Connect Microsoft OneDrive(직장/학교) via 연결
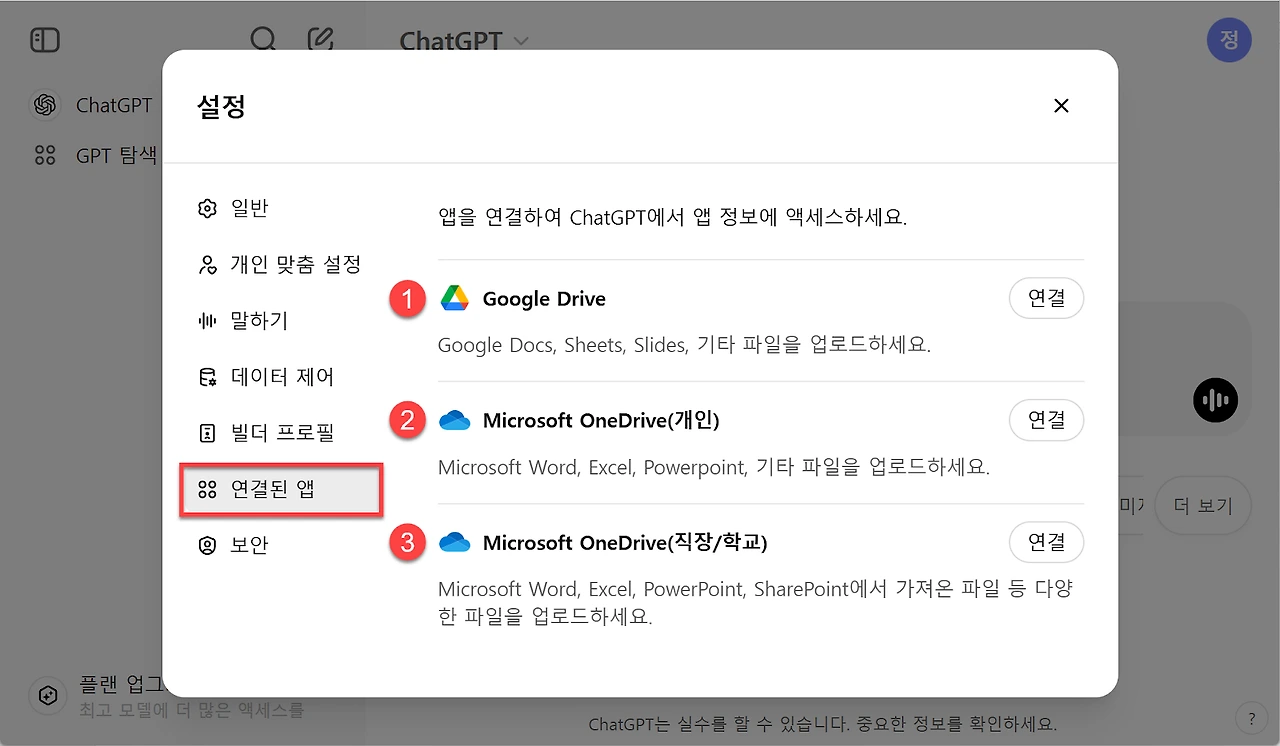 click(x=1046, y=542)
